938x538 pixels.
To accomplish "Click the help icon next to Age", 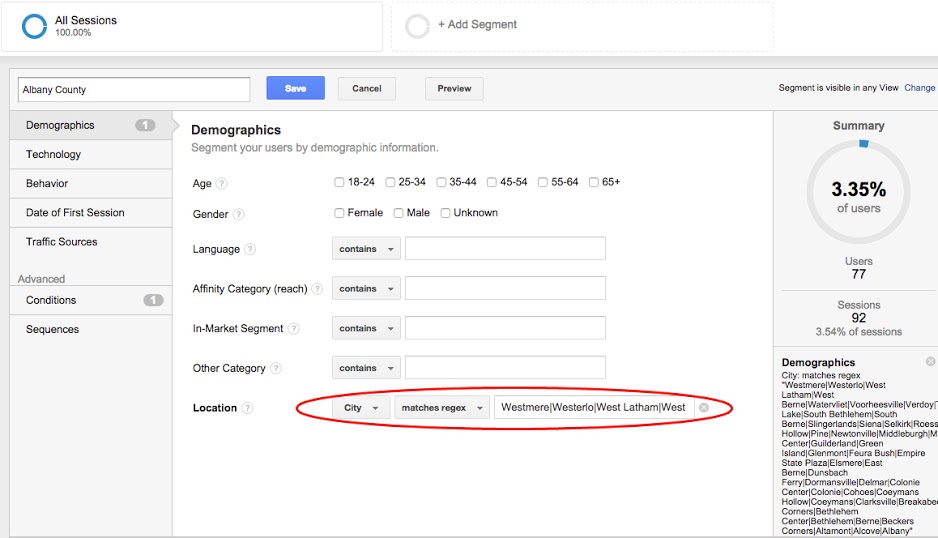I will coord(222,183).
